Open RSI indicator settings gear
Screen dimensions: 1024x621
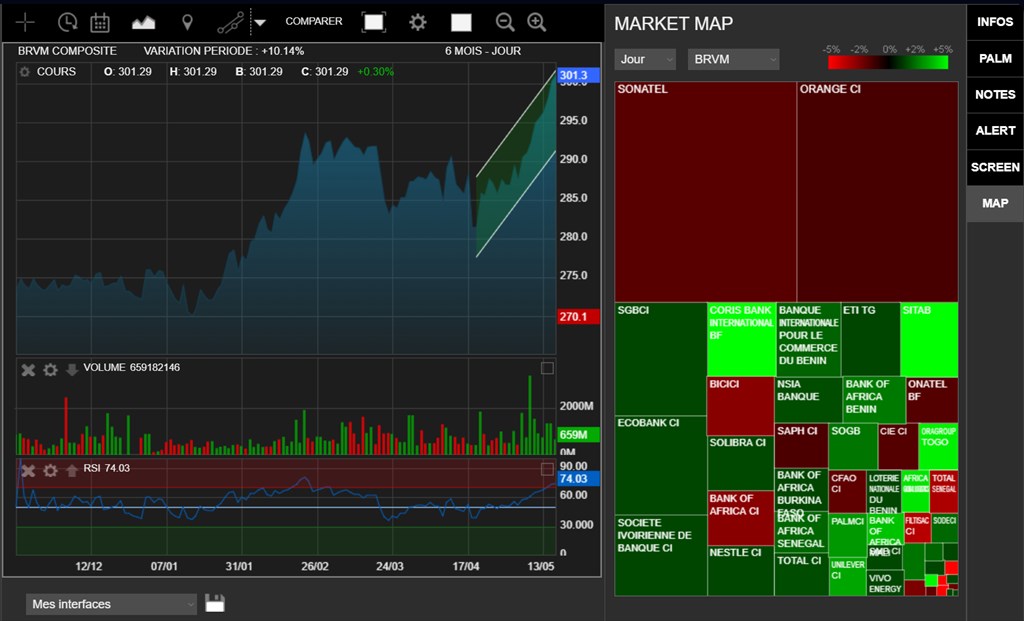50,471
